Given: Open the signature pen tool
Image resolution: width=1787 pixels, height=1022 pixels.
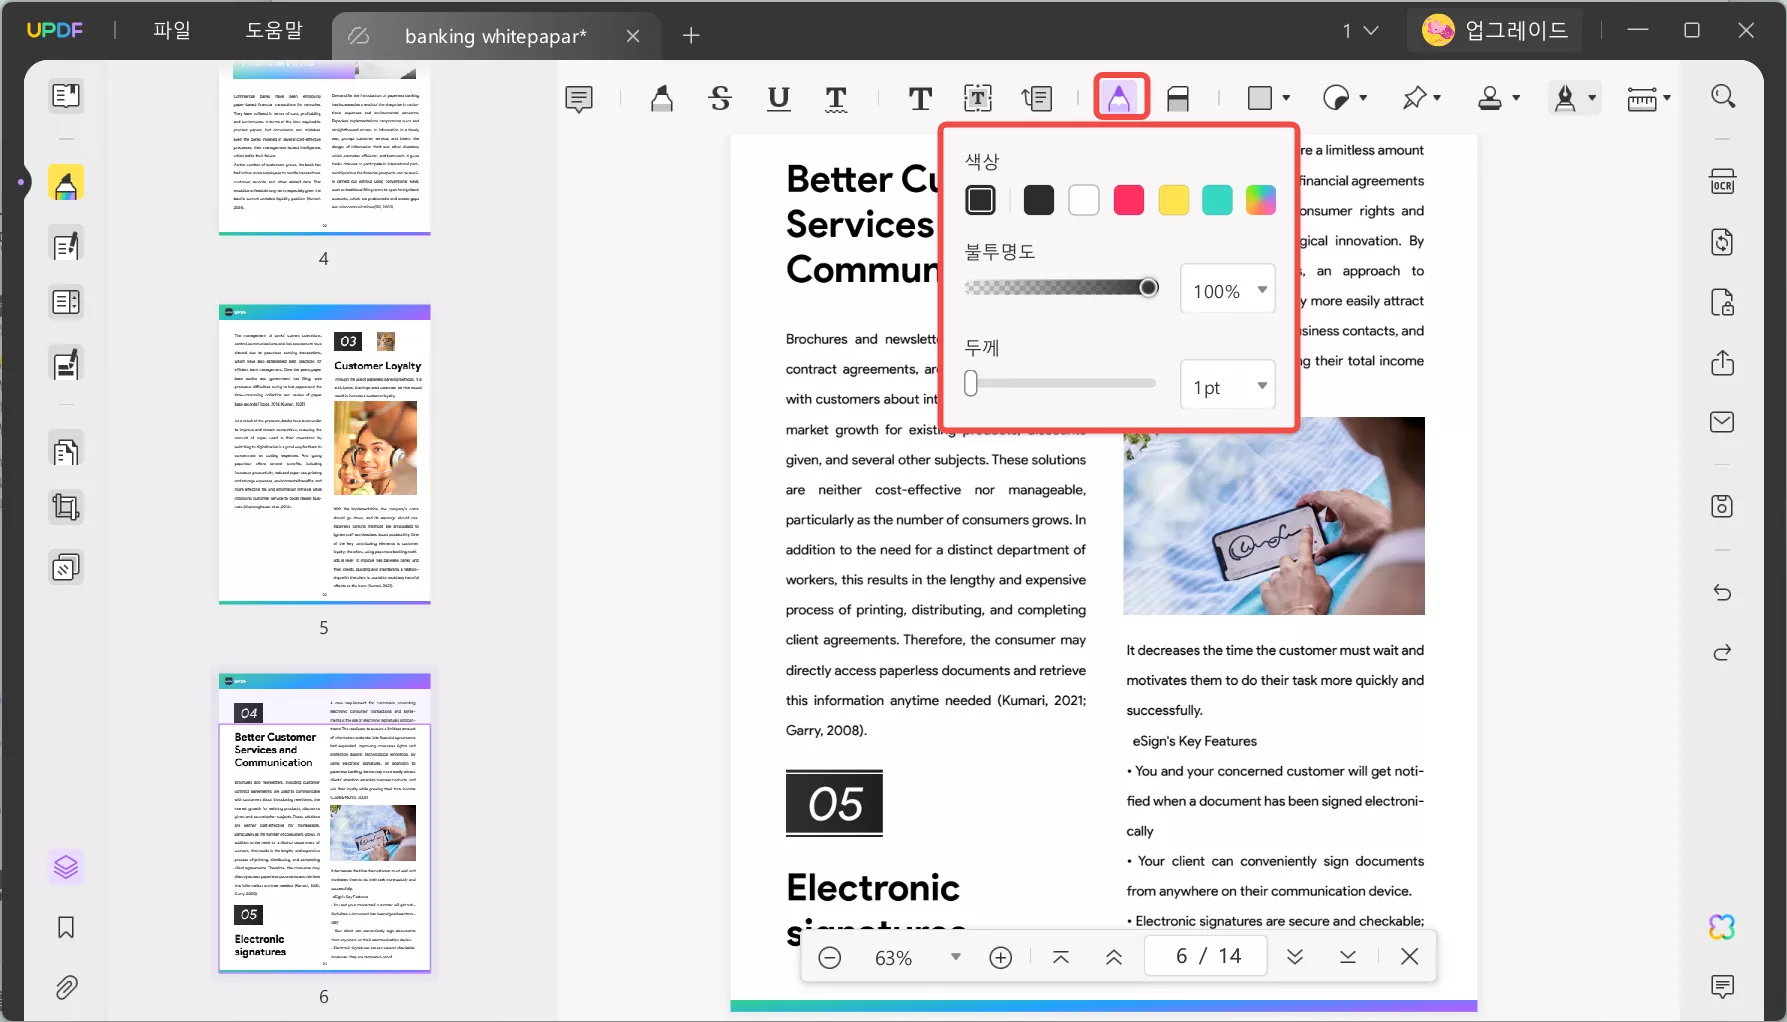Looking at the screenshot, I should coord(1566,98).
